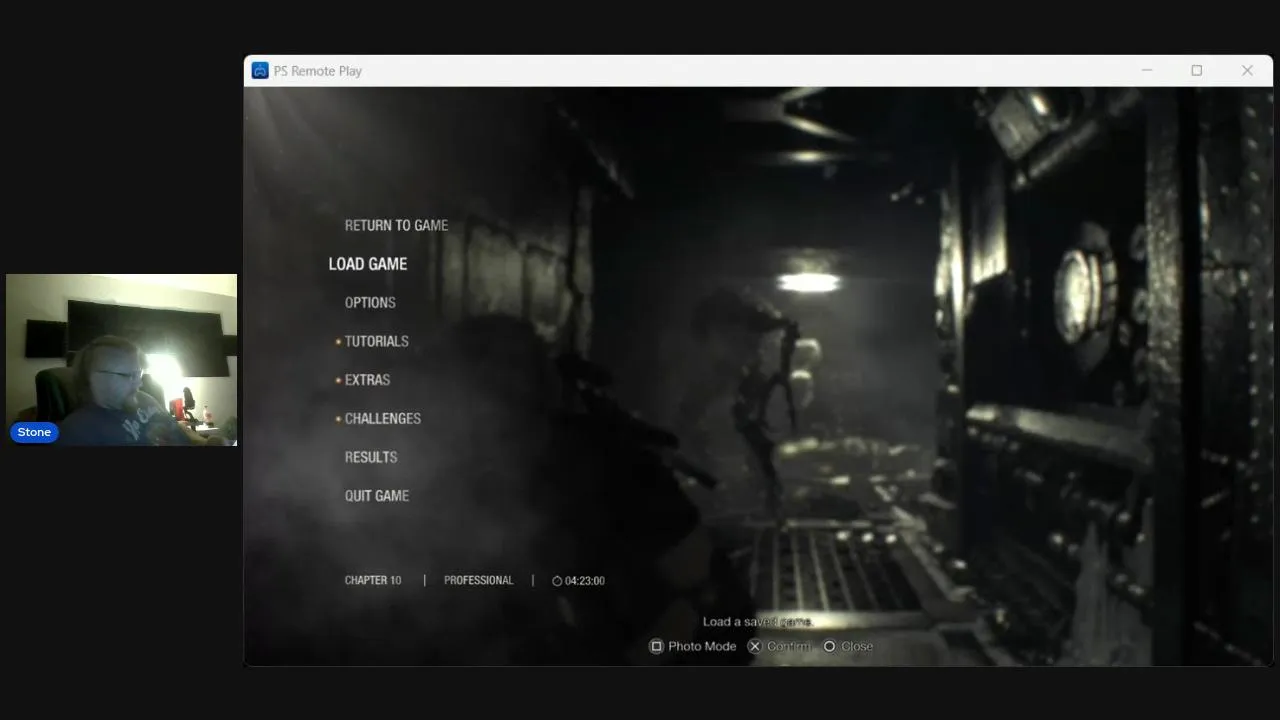
Task: Minimize the PS Remote Play window
Action: 1147,71
